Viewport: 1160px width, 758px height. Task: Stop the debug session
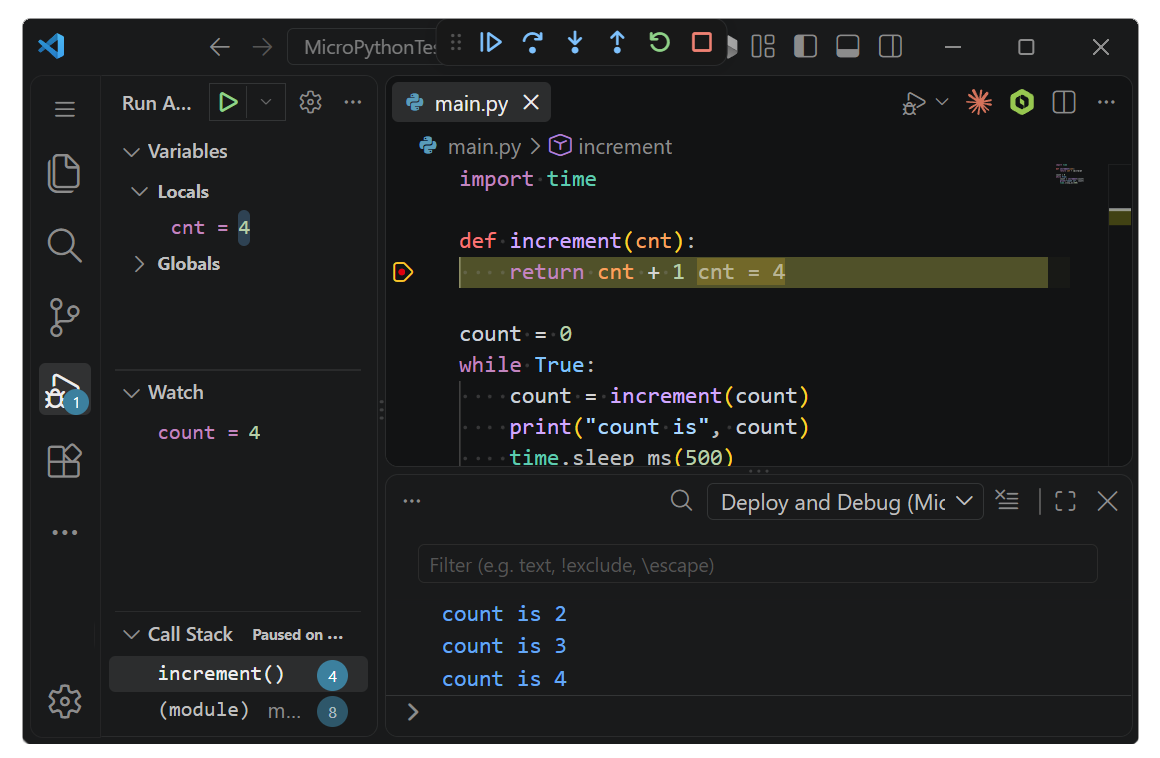click(701, 42)
